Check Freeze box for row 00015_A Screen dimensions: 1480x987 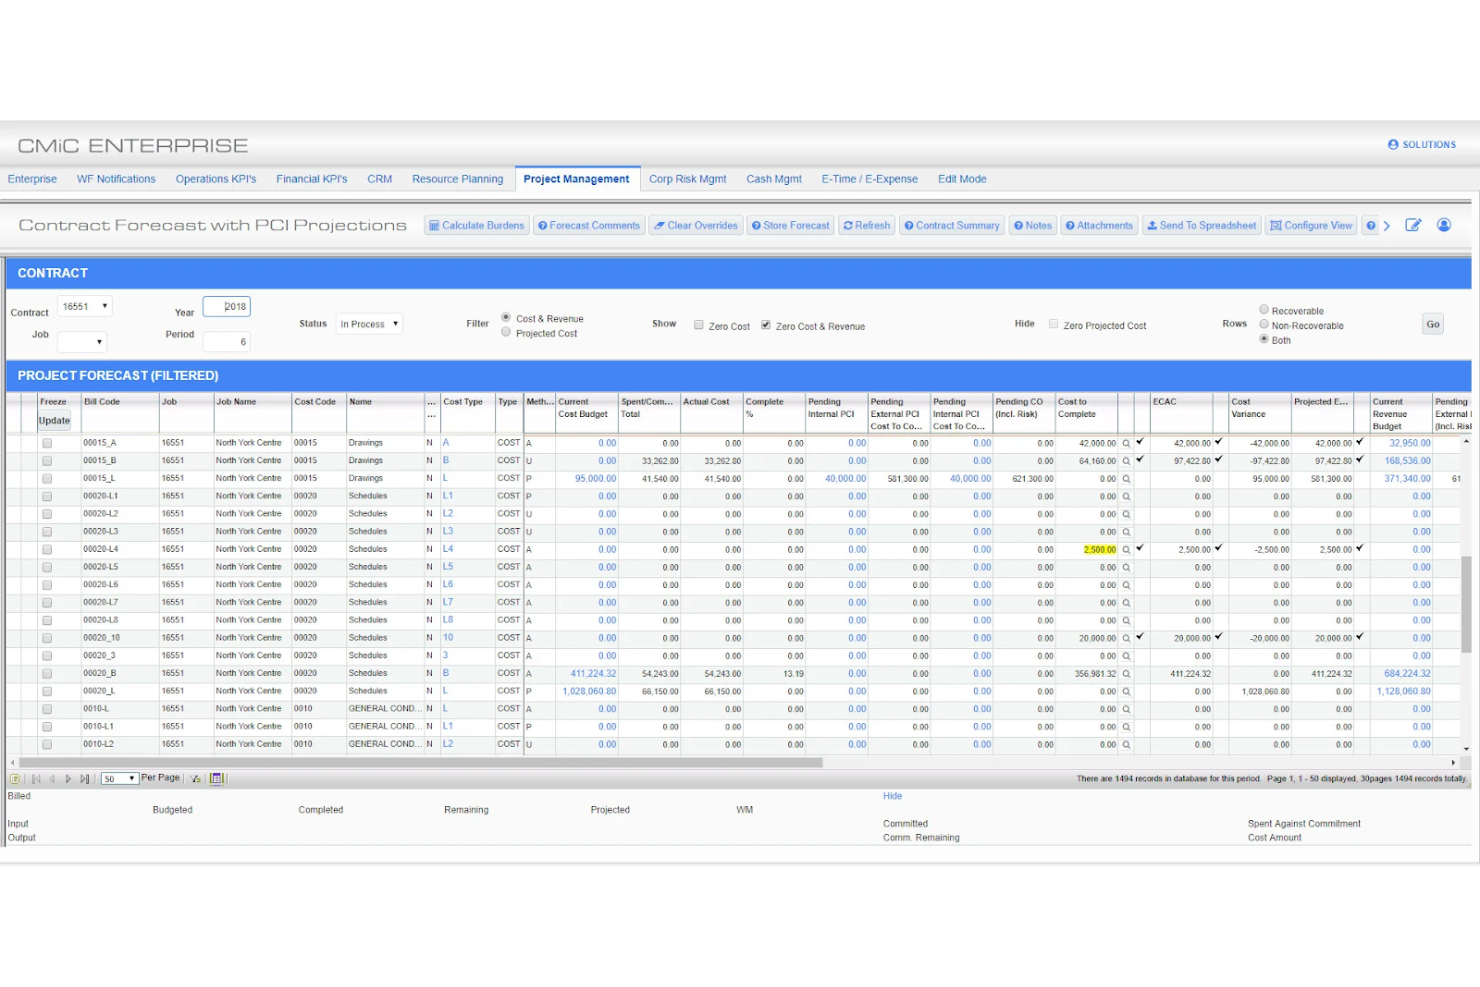(47, 444)
